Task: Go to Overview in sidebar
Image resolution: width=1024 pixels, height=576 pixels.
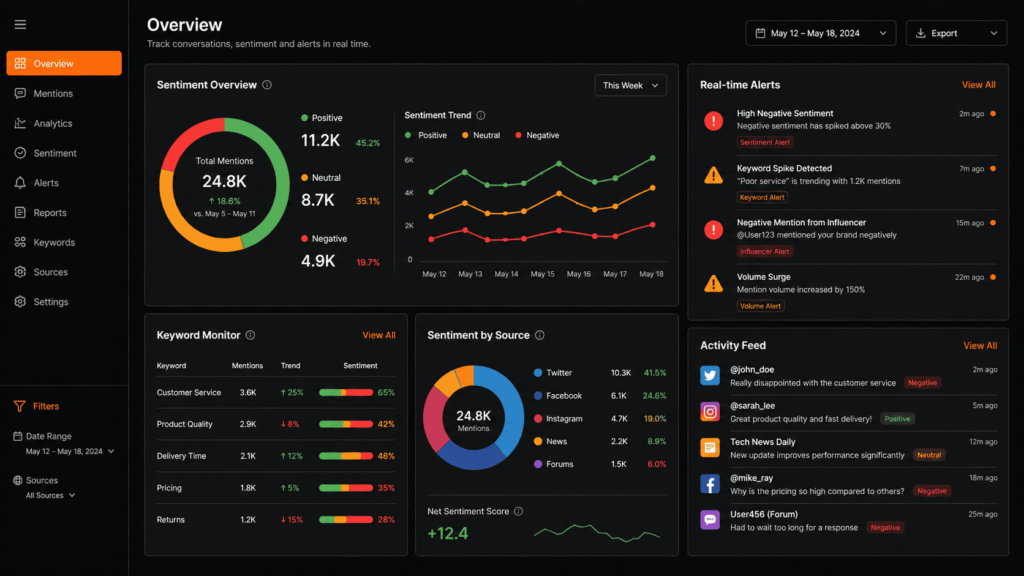Action: [64, 63]
